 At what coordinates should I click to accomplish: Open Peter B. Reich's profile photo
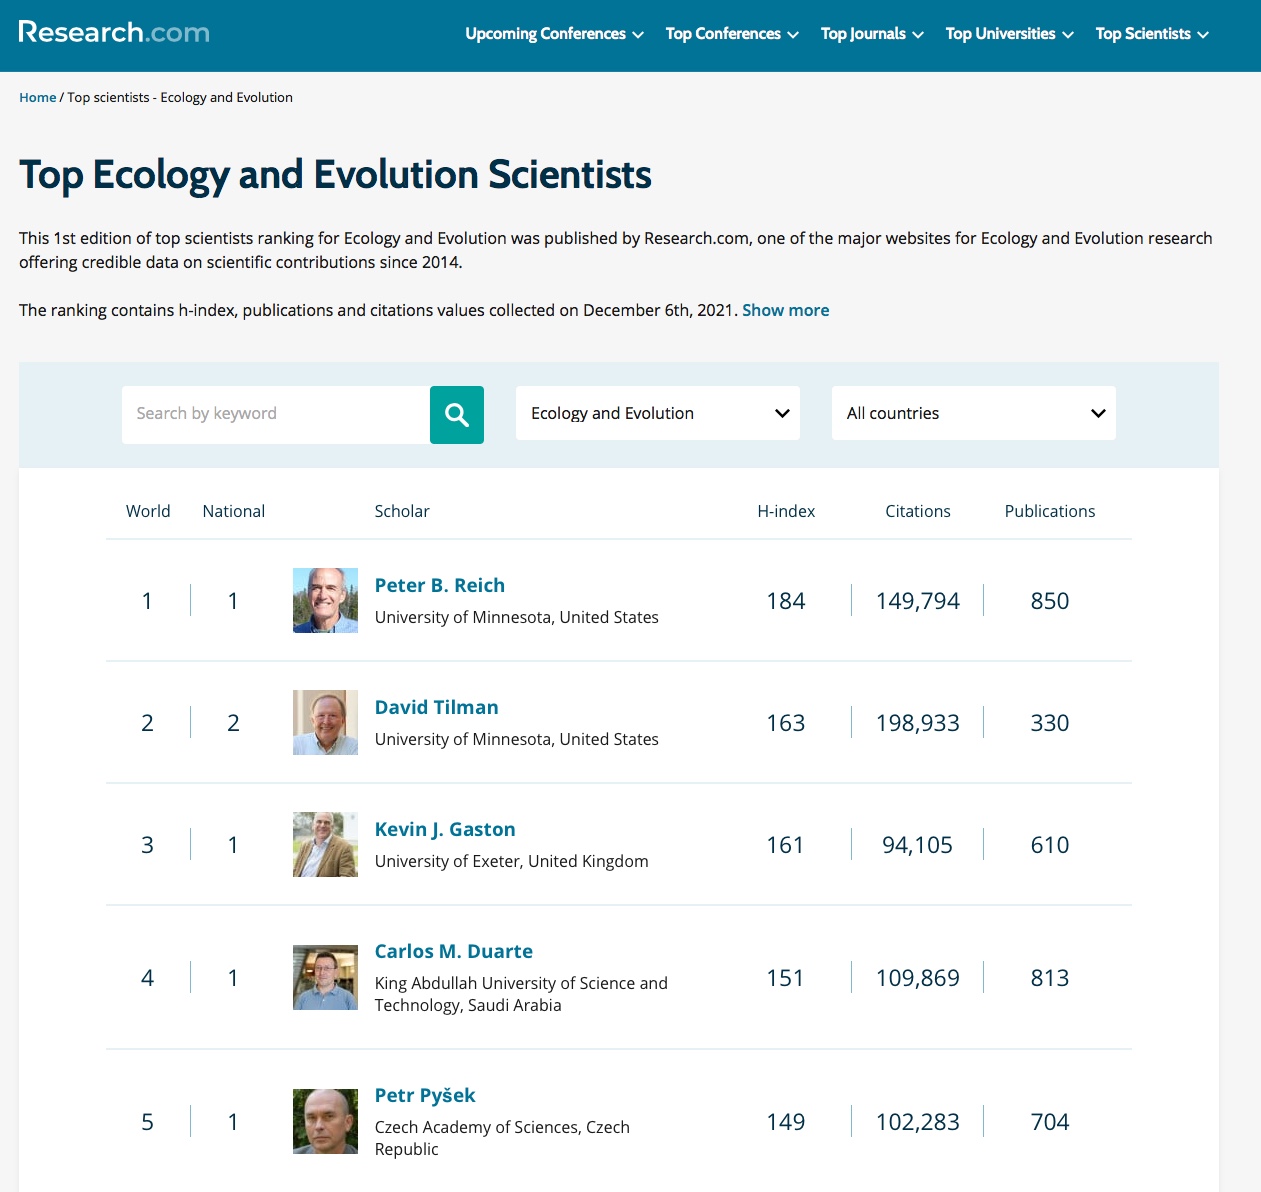pyautogui.click(x=325, y=601)
